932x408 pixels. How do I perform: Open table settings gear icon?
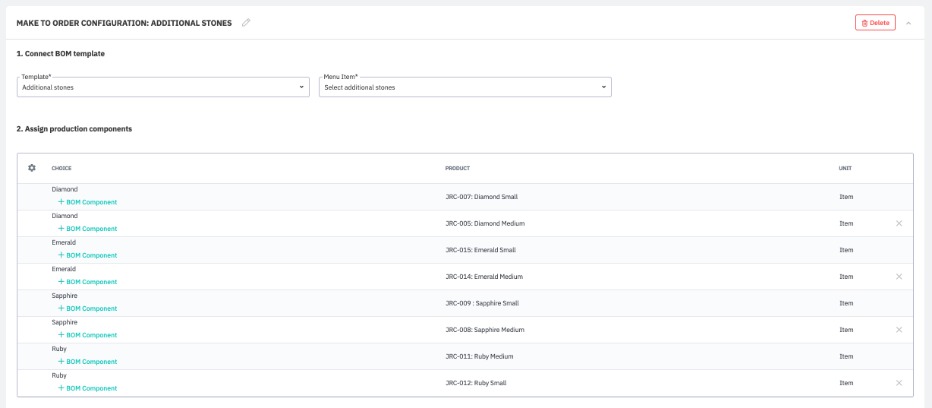(32, 168)
